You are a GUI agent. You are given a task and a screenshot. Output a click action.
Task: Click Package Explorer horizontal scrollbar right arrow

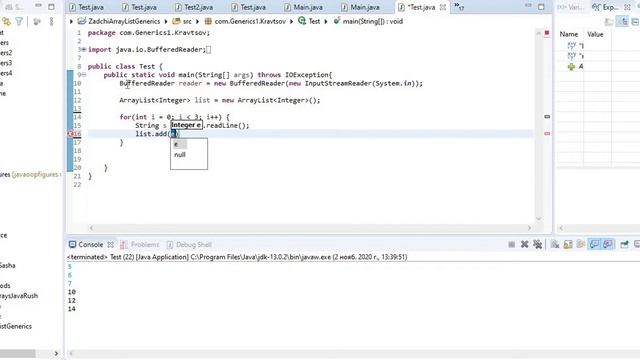click(56, 353)
